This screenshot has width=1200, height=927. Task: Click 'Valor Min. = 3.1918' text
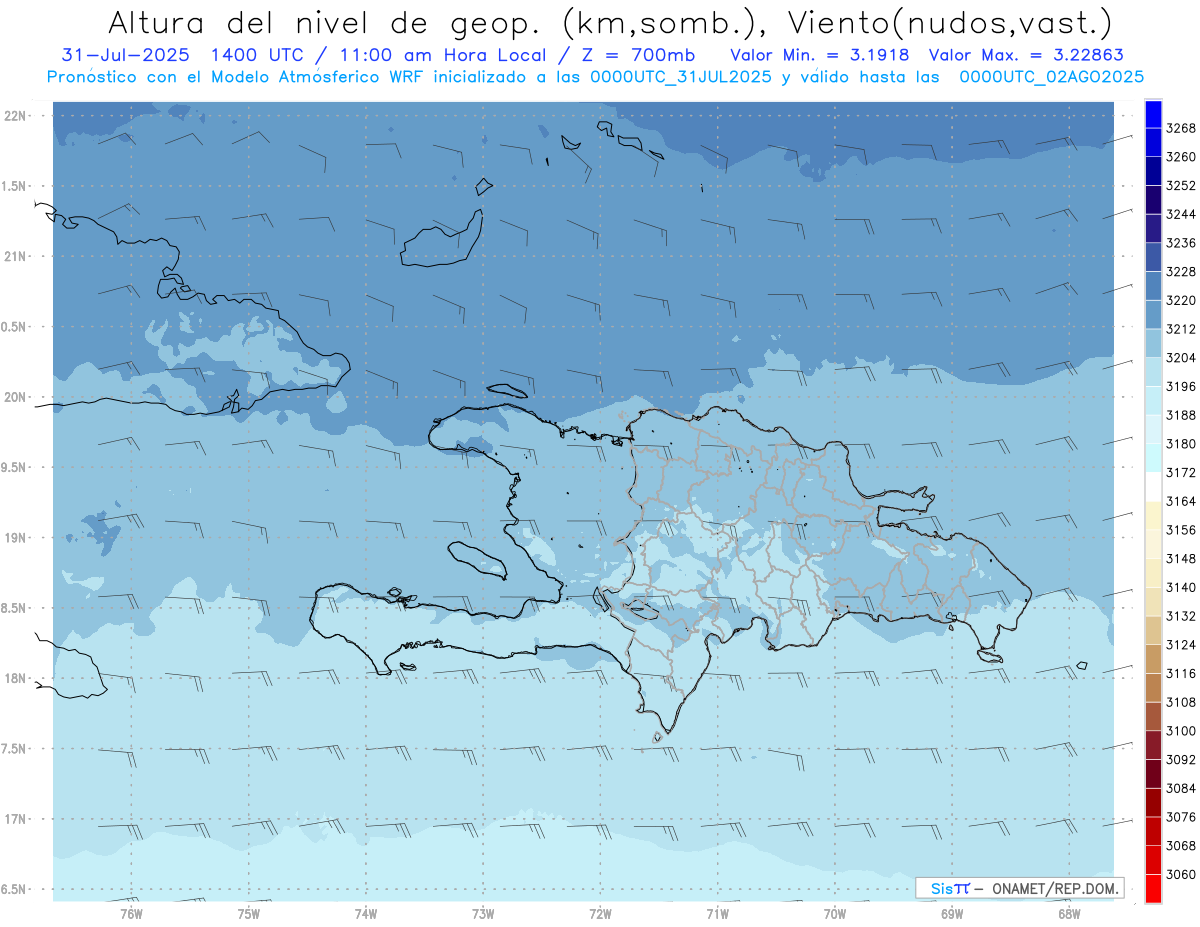pos(820,55)
